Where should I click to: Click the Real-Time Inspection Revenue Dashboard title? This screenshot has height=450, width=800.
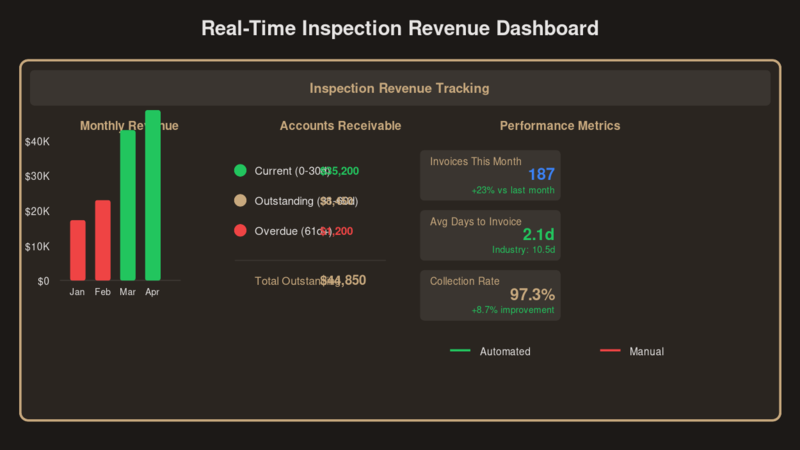click(400, 29)
